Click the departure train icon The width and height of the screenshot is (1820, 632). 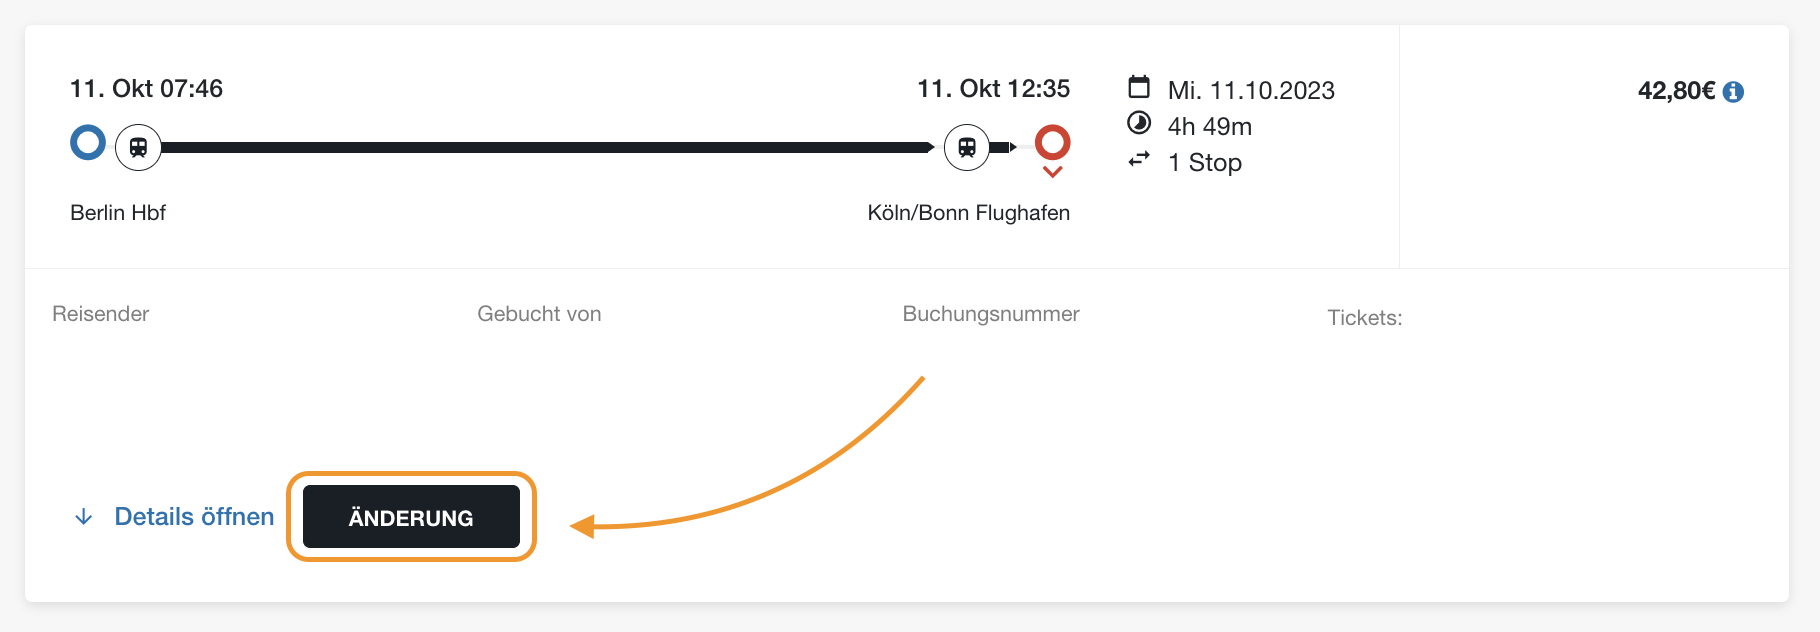pyautogui.click(x=138, y=148)
